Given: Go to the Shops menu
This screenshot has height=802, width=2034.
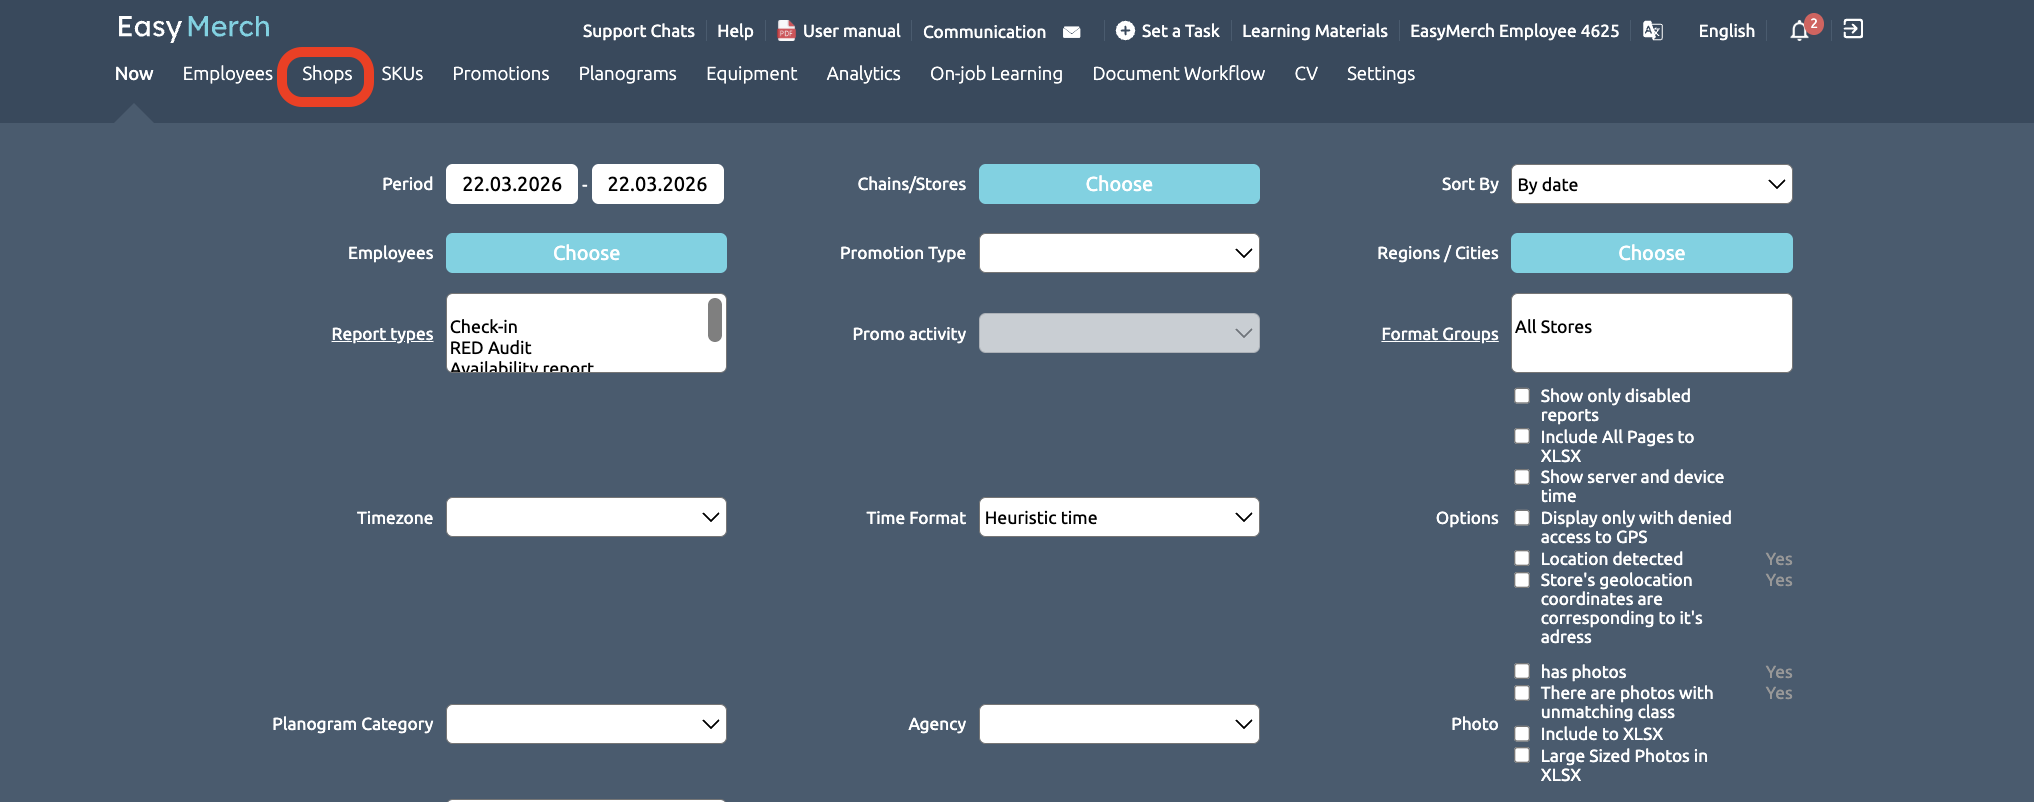Looking at the screenshot, I should (327, 74).
